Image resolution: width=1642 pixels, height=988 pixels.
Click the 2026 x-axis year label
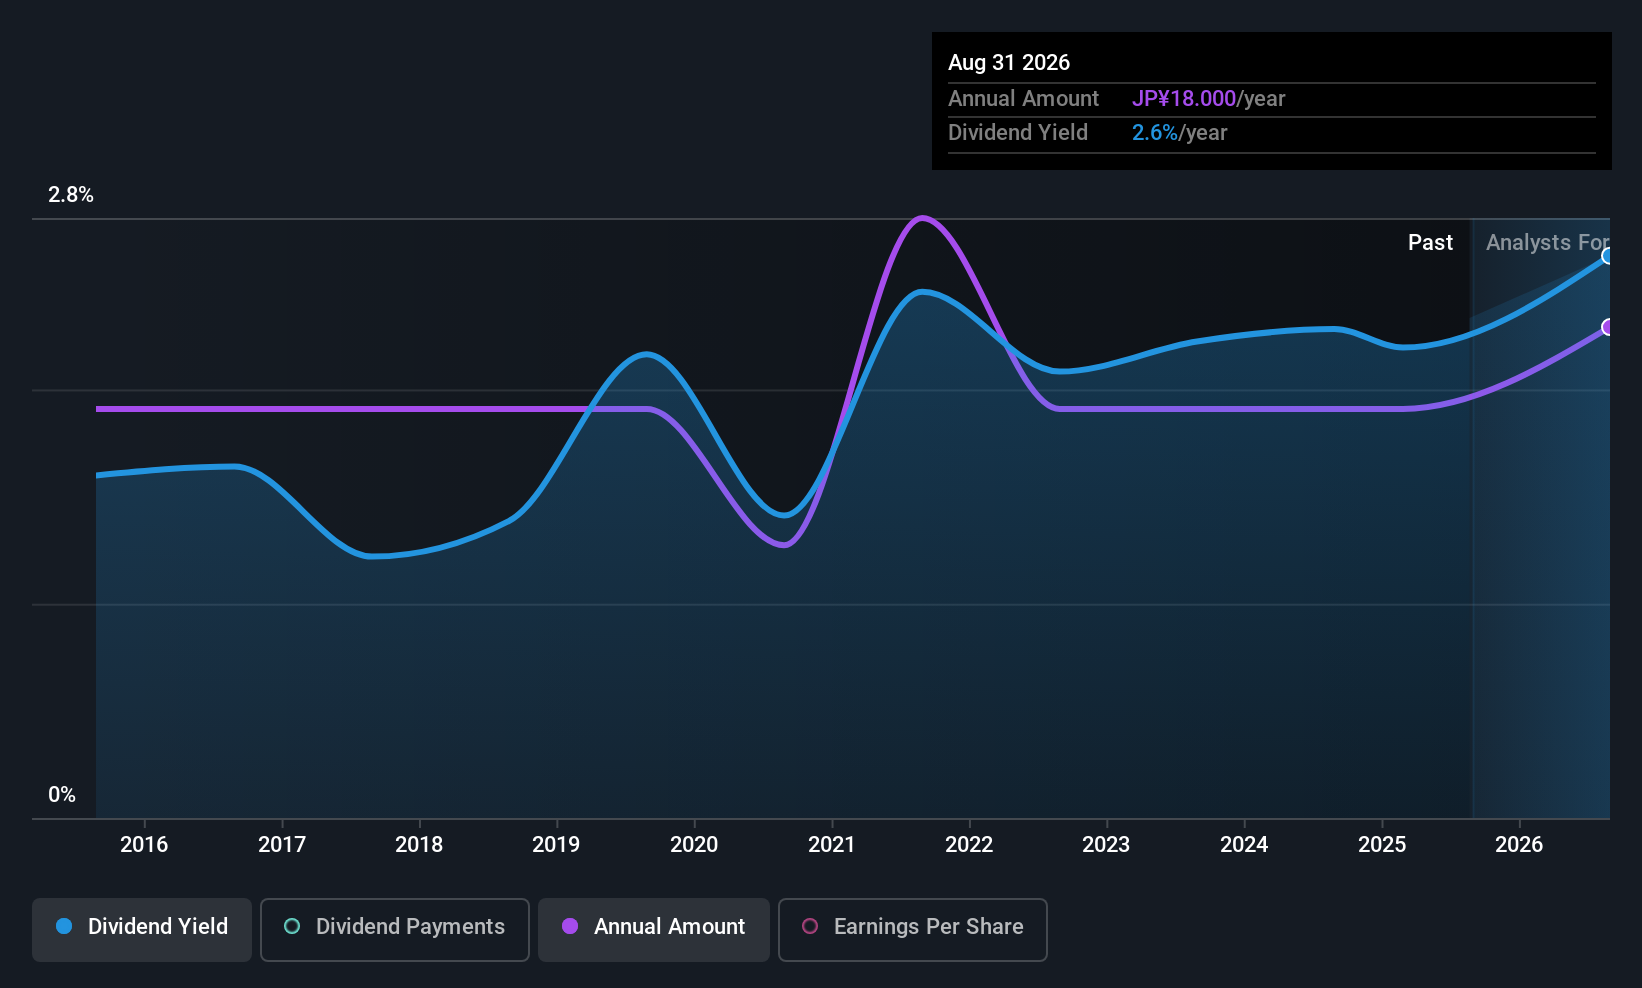(x=1519, y=844)
